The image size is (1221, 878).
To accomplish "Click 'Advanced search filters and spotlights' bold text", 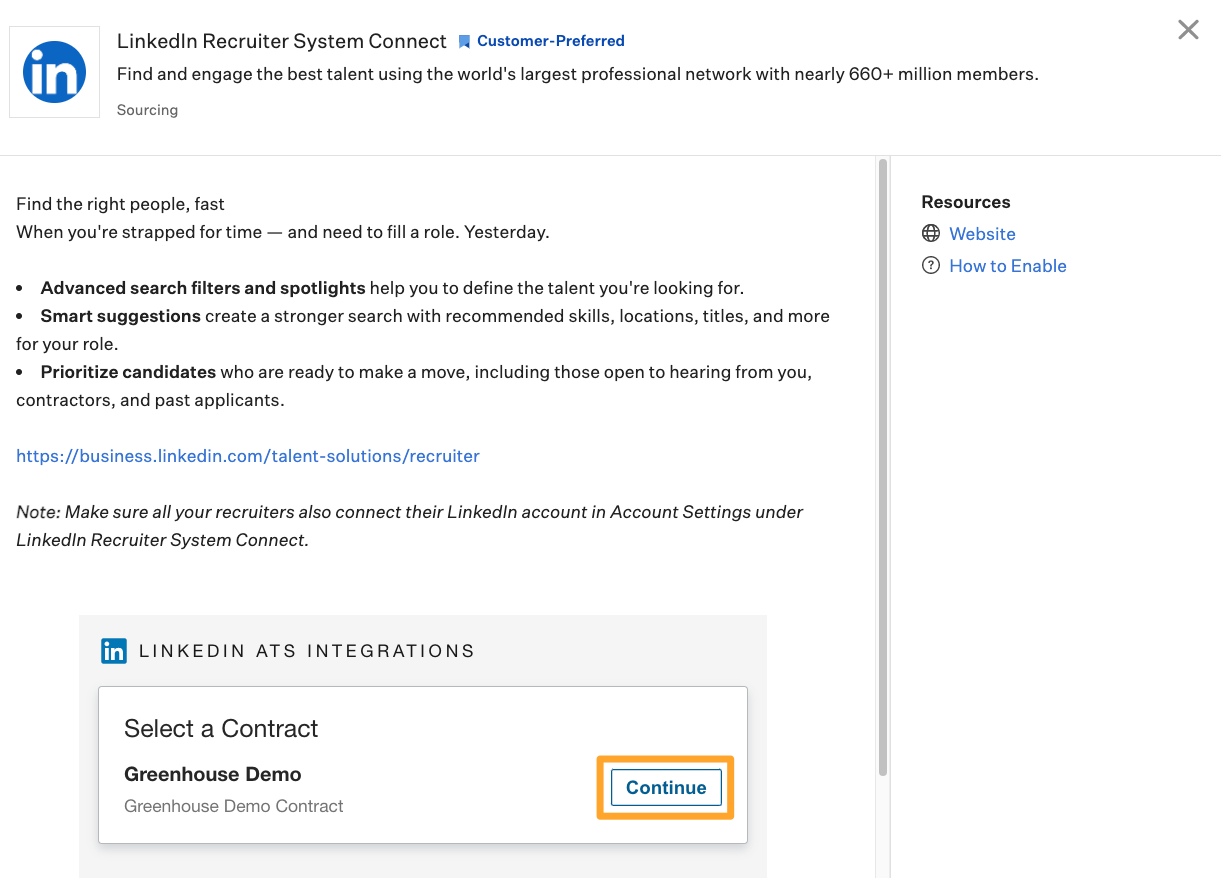I will pos(203,288).
